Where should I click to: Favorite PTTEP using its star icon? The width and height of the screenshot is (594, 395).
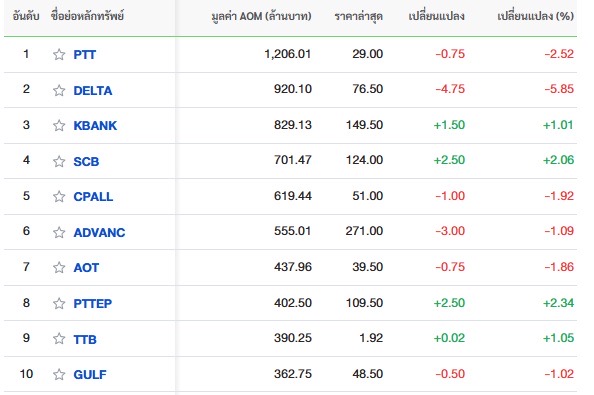click(59, 303)
